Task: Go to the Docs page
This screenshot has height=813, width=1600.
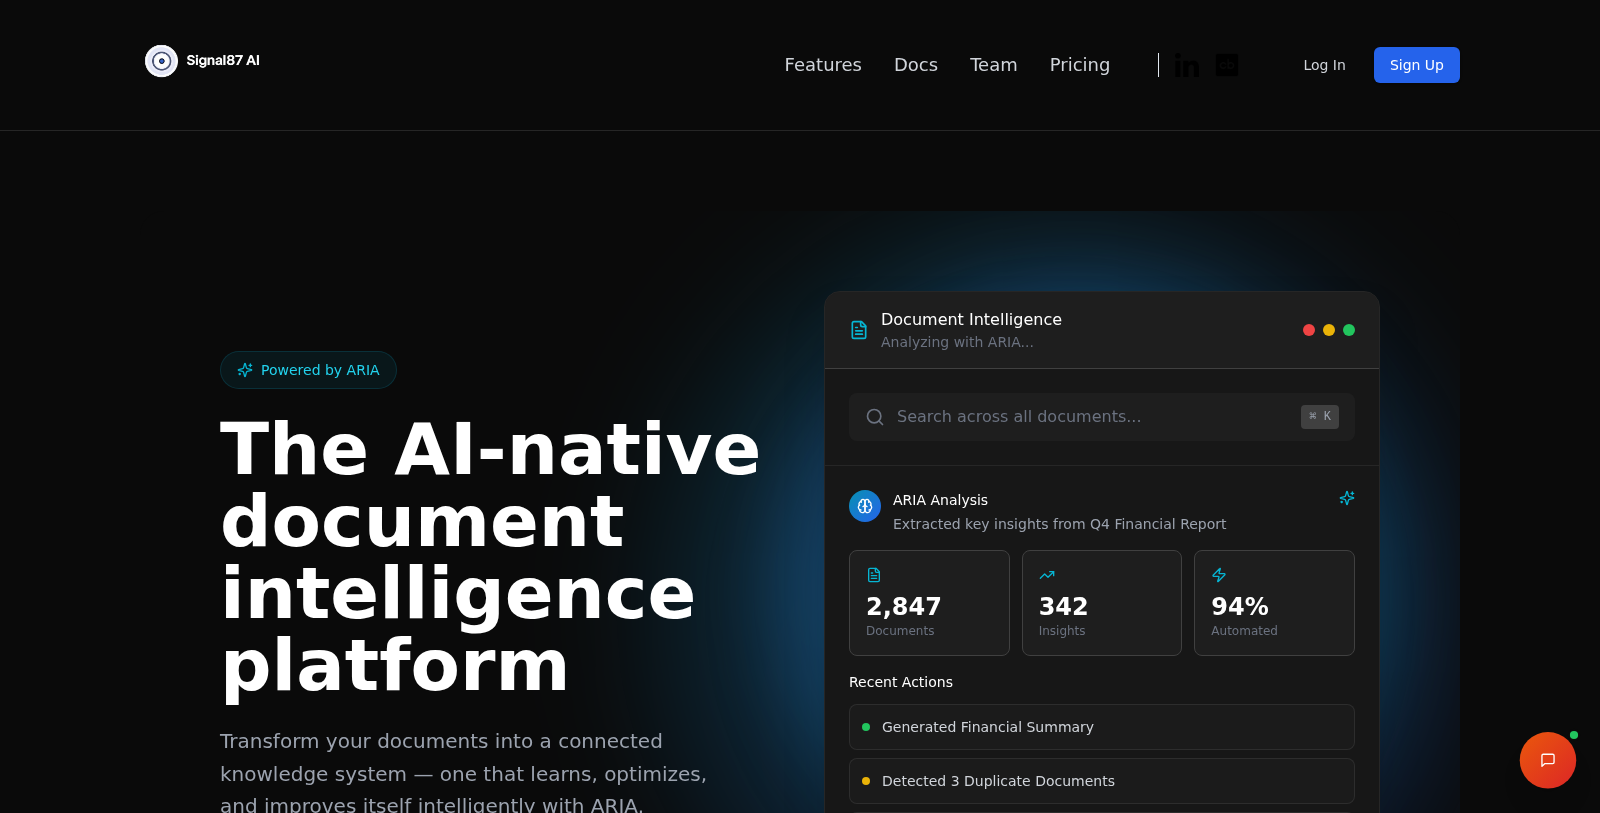Action: pyautogui.click(x=915, y=65)
